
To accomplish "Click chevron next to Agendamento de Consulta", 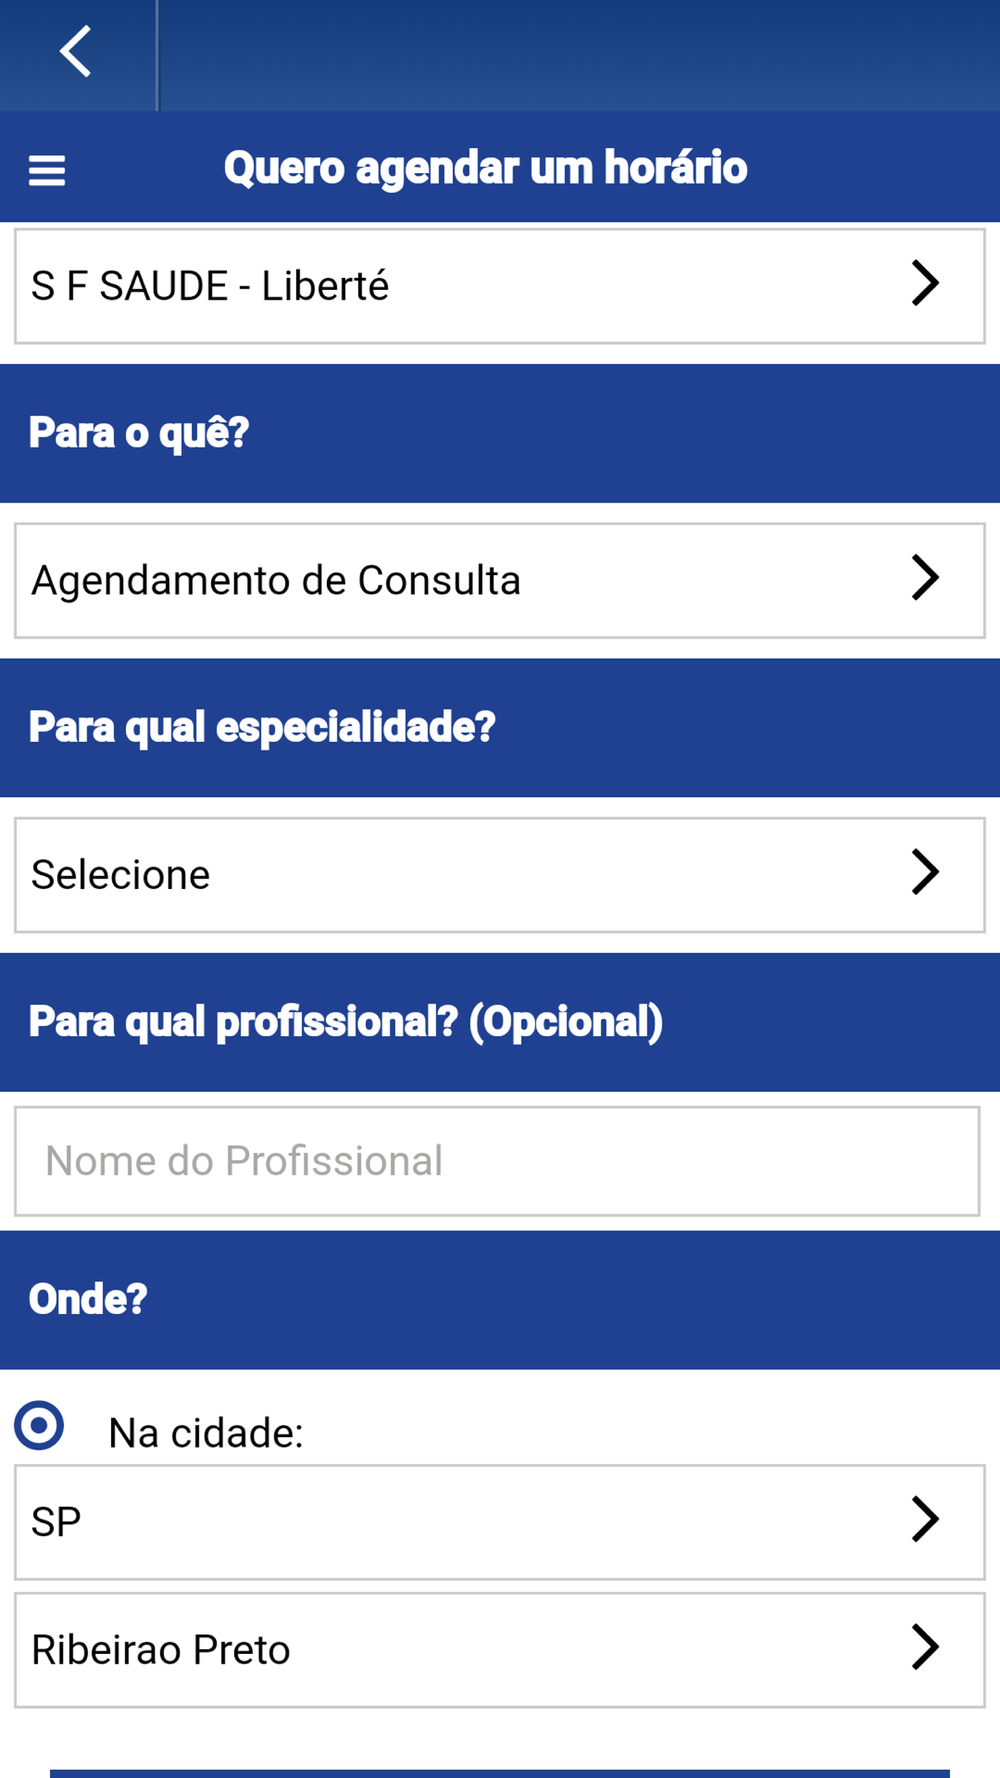I will click(x=925, y=577).
